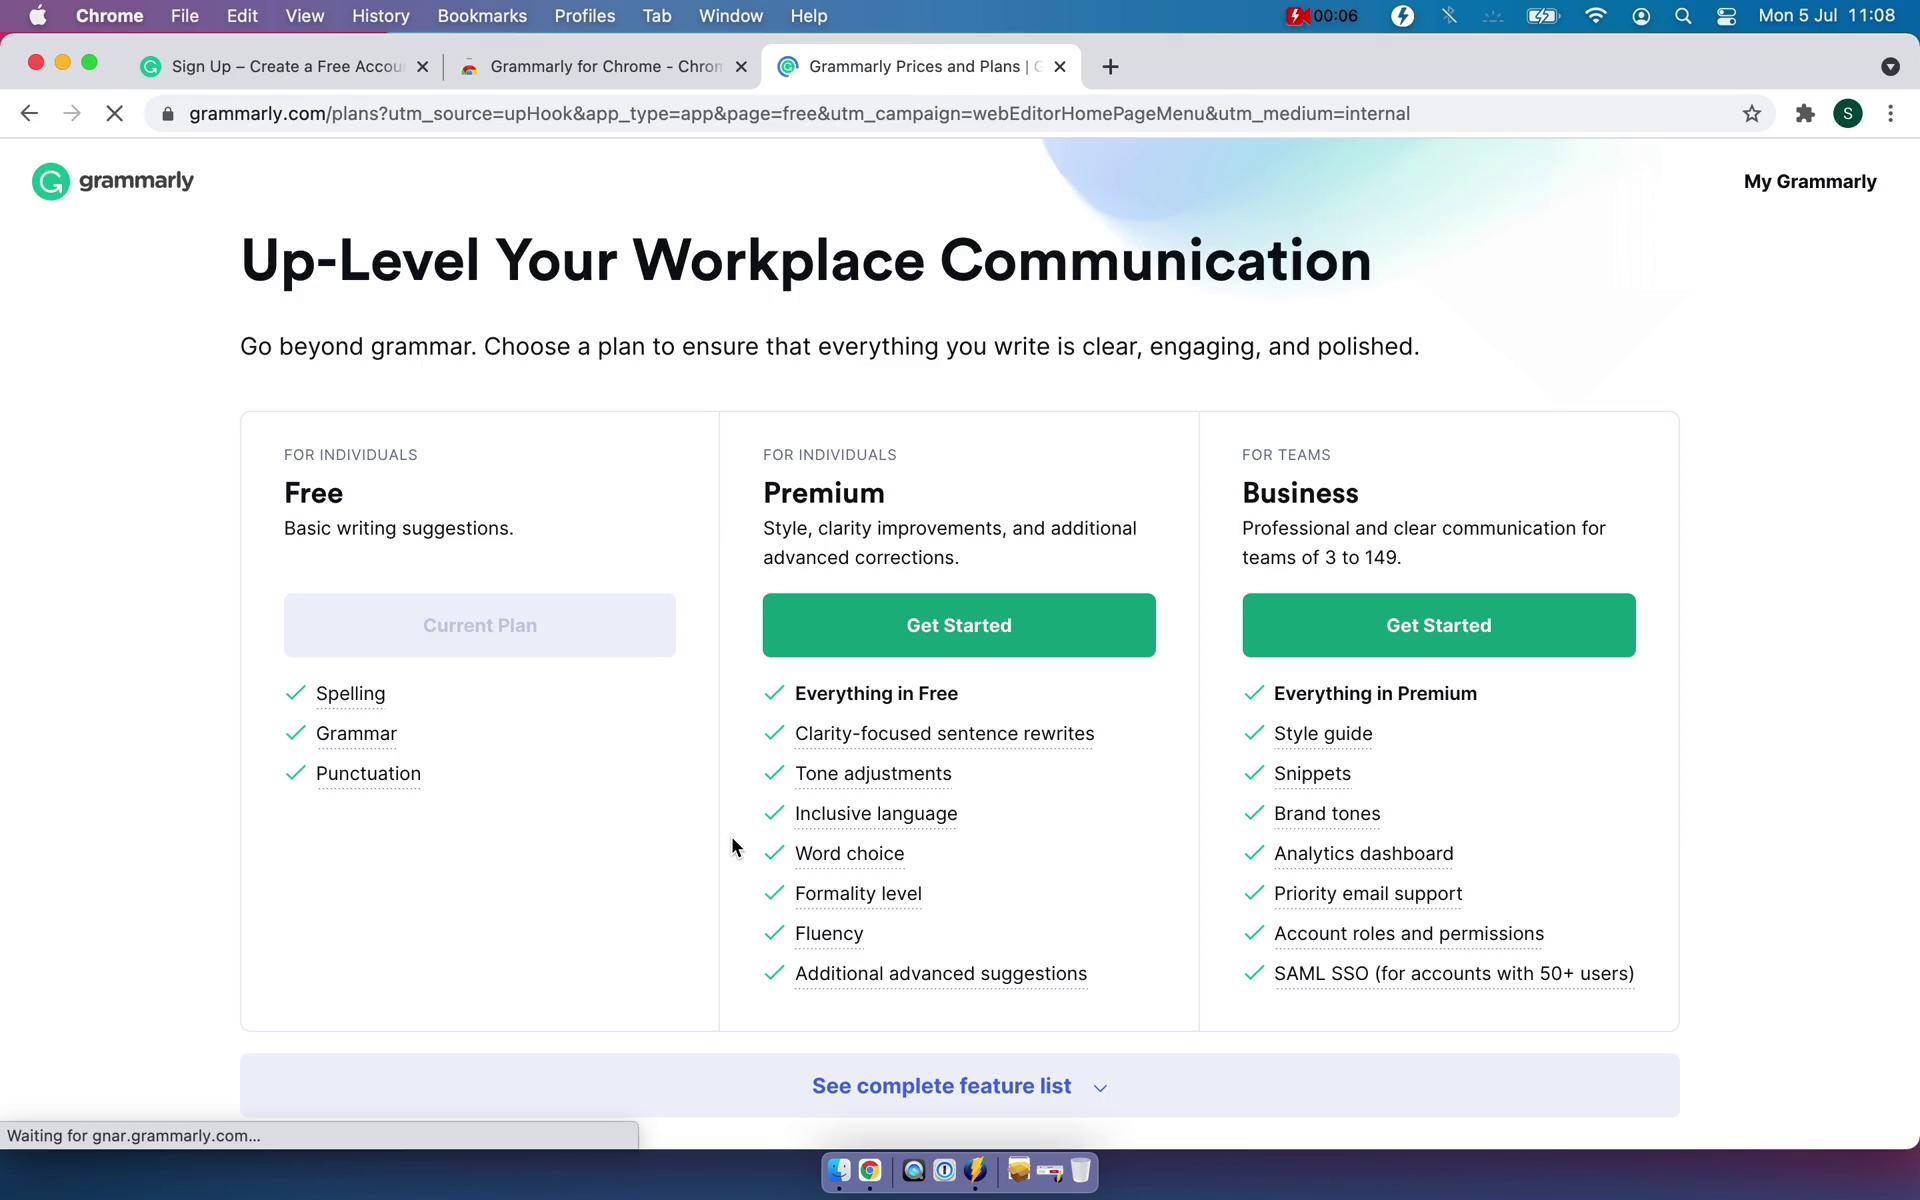Click Brand tones feature
This screenshot has height=1200, width=1920.
[1327, 814]
